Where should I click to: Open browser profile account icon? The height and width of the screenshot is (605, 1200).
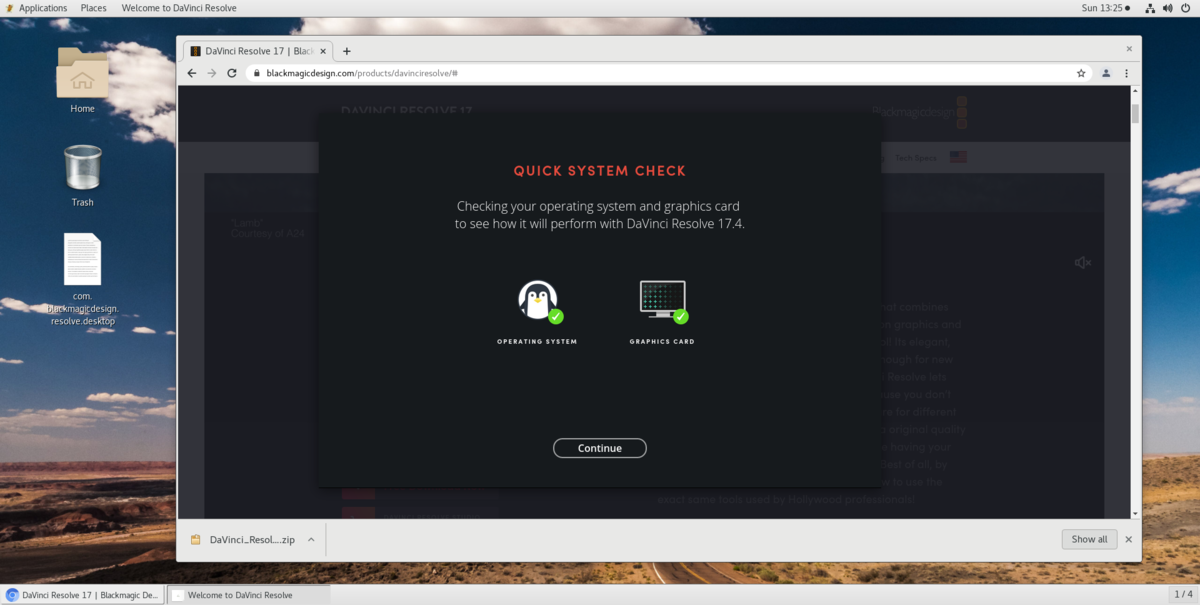[x=1106, y=73]
